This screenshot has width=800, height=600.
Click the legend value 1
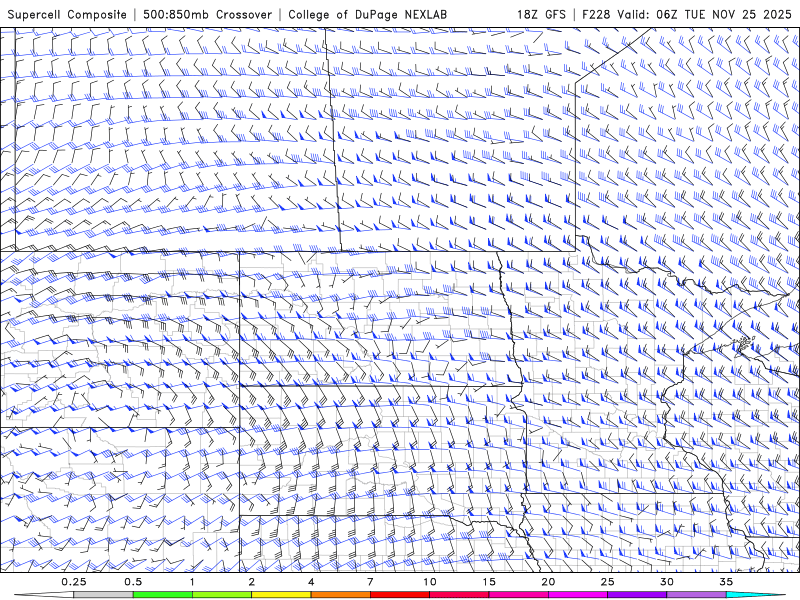192,582
